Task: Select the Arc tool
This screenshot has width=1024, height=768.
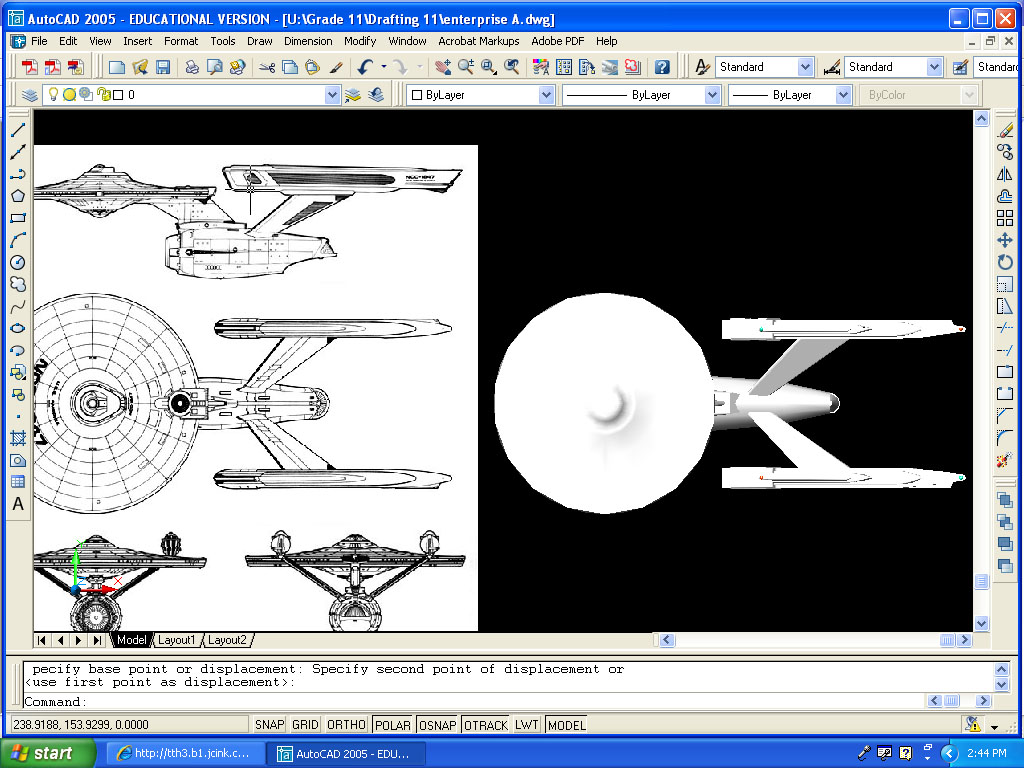Action: tap(18, 240)
